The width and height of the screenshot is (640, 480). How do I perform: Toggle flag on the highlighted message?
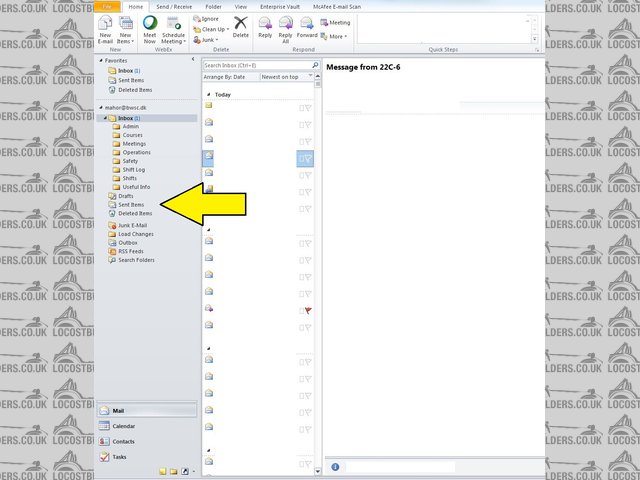click(309, 157)
